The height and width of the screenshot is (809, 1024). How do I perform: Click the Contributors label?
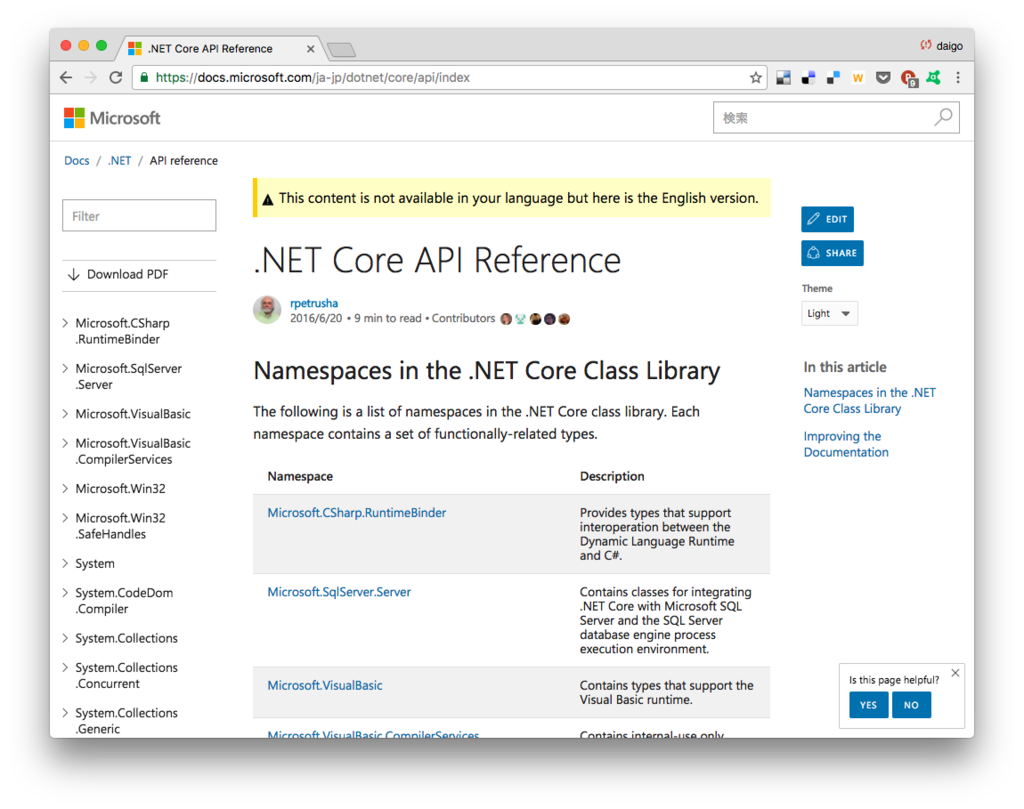pos(463,318)
